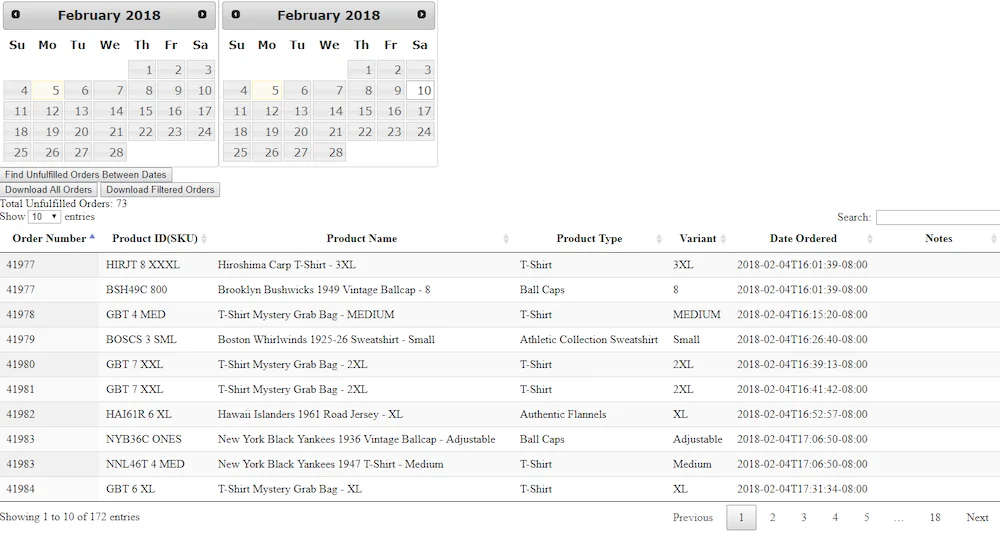Go to next month in left calendar
The width and height of the screenshot is (1000, 551).
(202, 15)
